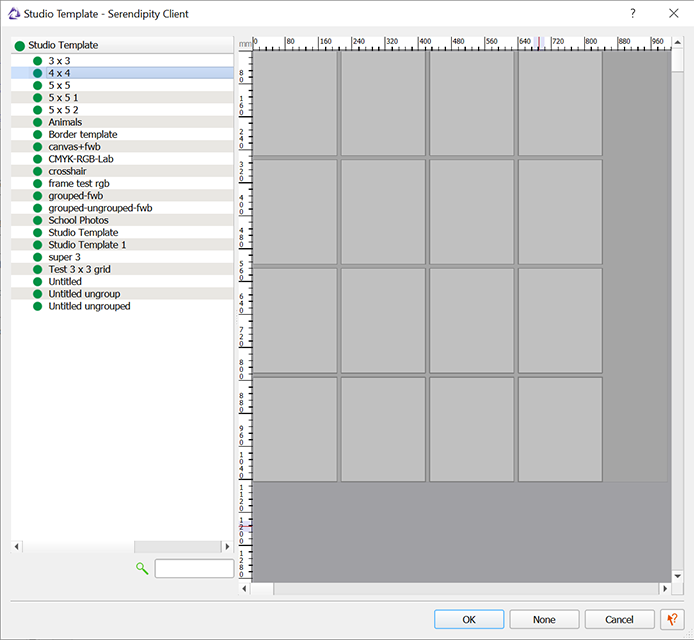Click the context help icon beside Cancel
Screen dimensions: 694x640
tap(672, 619)
